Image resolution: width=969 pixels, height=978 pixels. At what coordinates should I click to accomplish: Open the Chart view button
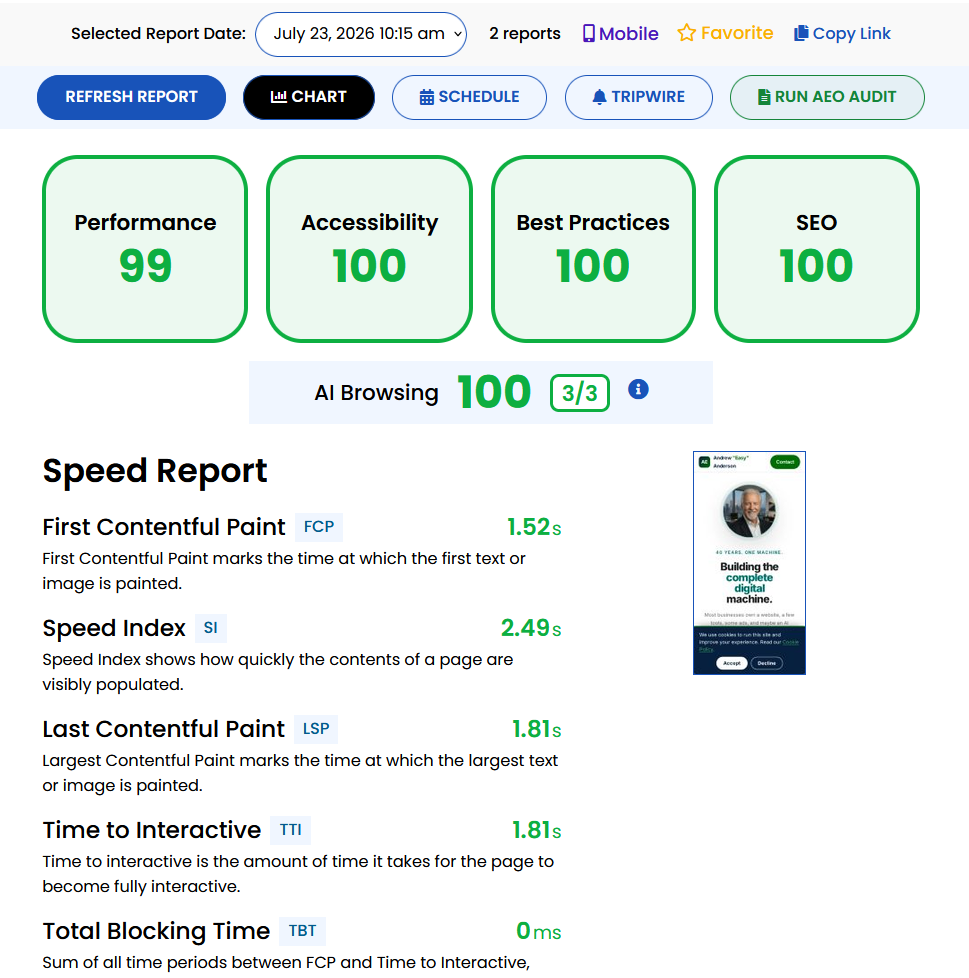tap(309, 97)
